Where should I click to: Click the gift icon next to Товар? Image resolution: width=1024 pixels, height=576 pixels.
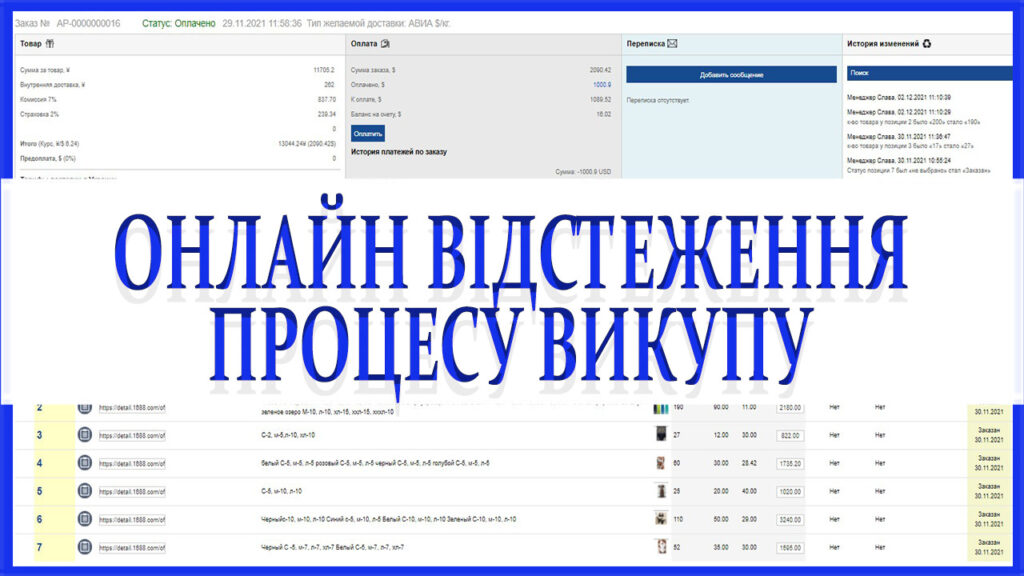(x=50, y=43)
